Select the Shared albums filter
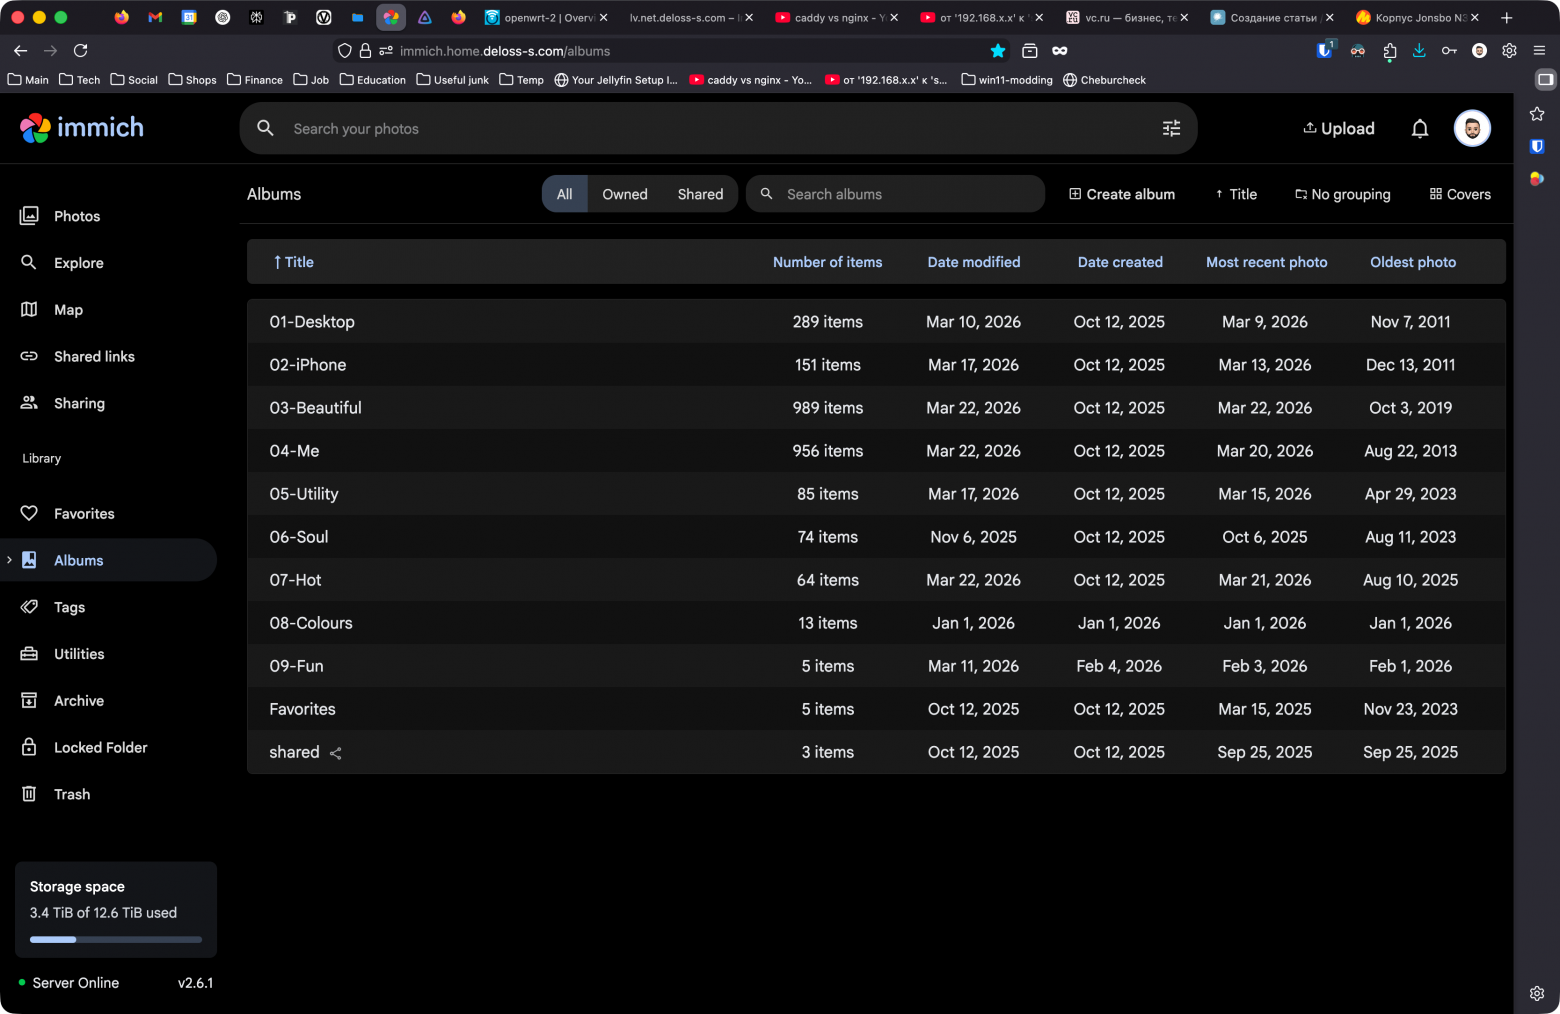This screenshot has width=1560, height=1014. tap(700, 194)
